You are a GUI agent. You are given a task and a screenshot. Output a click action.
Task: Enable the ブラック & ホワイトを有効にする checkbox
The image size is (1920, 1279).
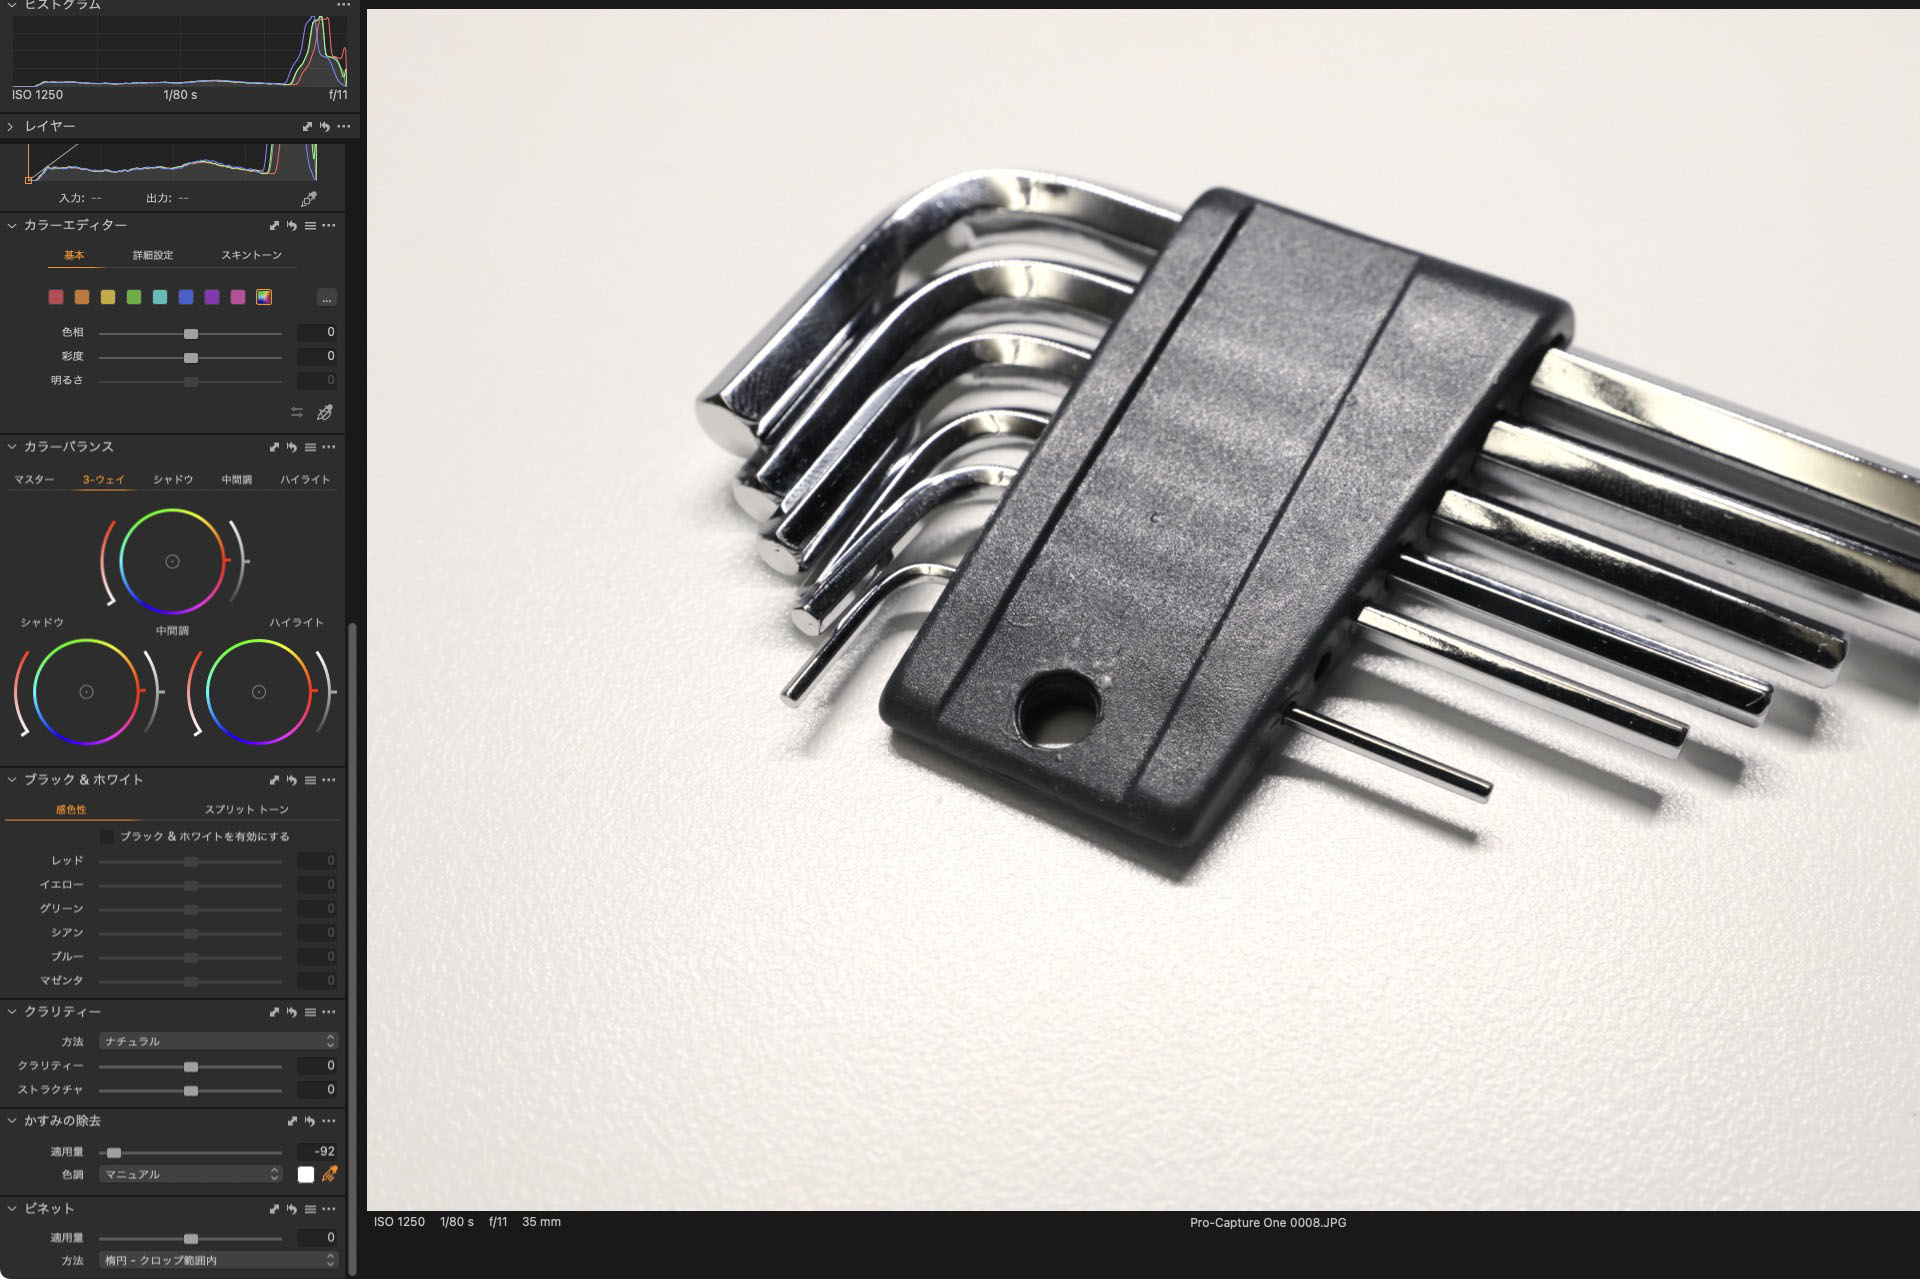pos(107,836)
